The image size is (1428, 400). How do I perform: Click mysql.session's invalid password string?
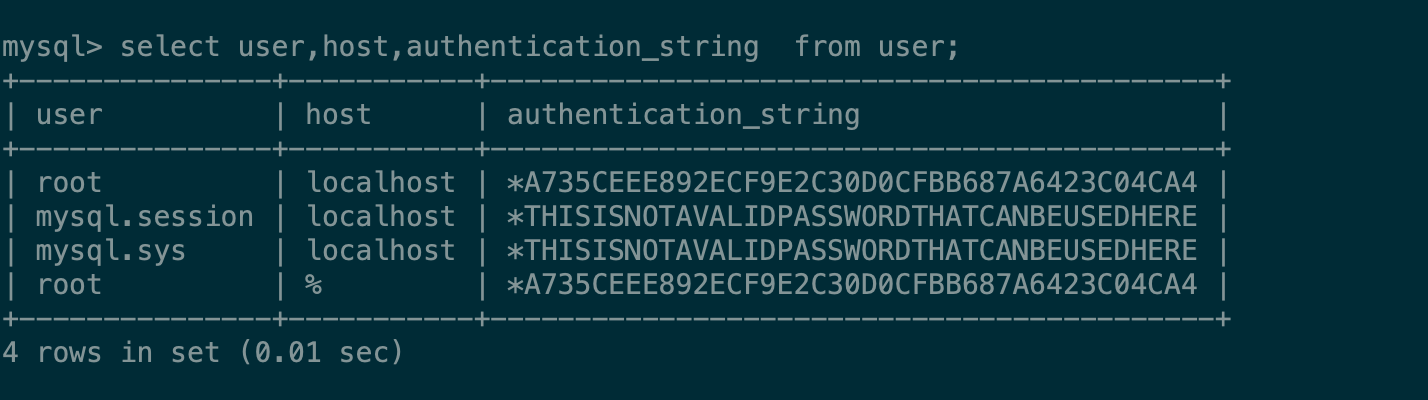click(852, 217)
